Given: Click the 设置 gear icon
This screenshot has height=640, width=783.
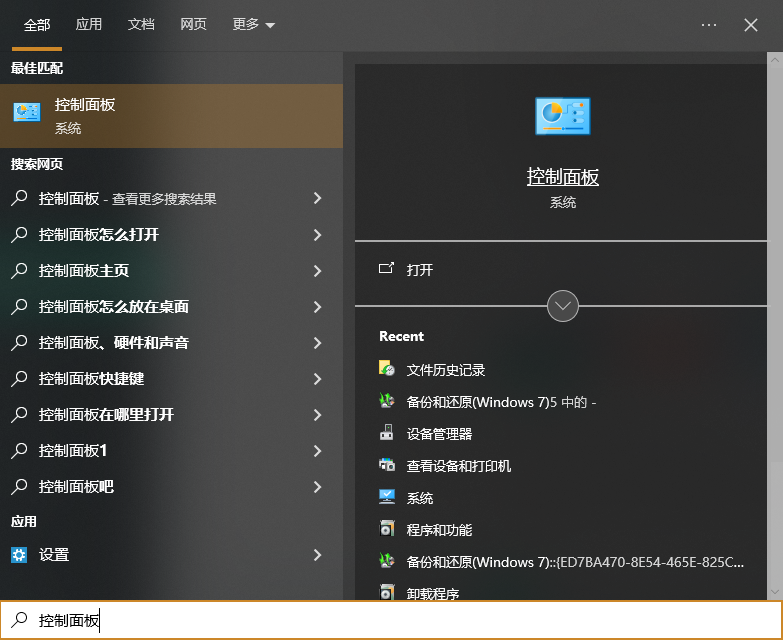Looking at the screenshot, I should pos(19,555).
